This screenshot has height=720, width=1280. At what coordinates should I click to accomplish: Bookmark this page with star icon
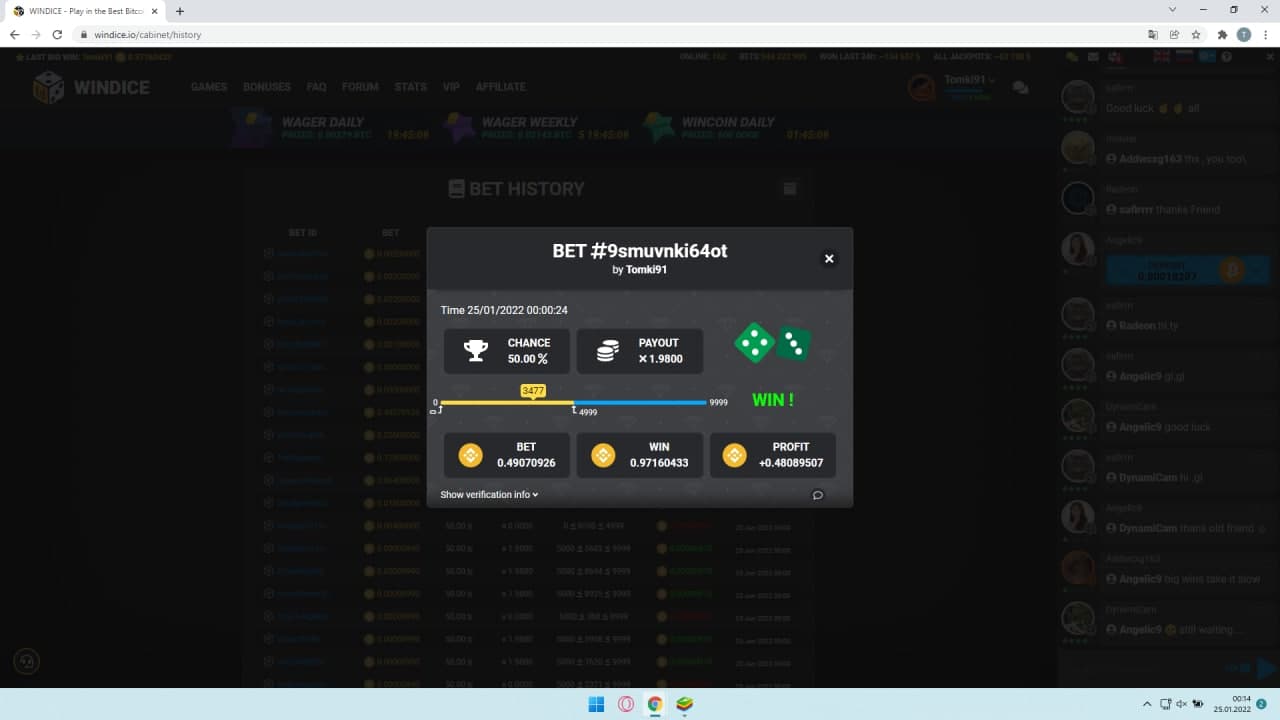(x=1196, y=34)
